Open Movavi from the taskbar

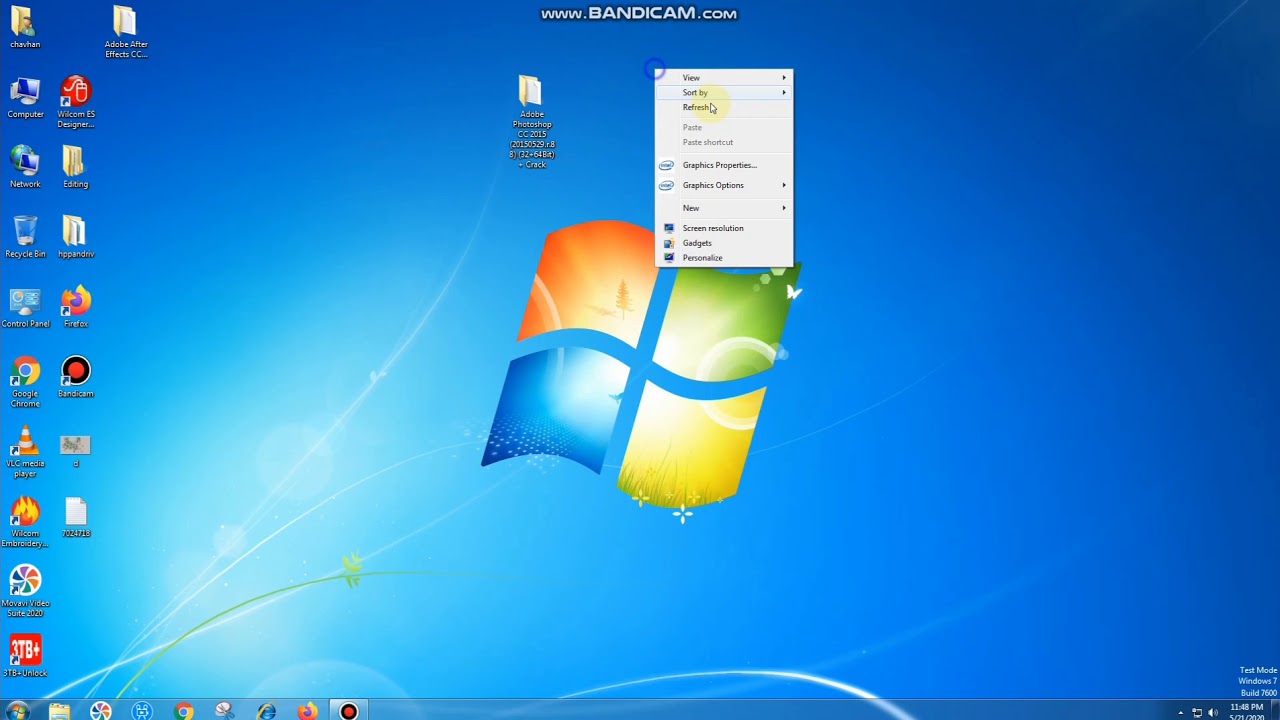101,711
